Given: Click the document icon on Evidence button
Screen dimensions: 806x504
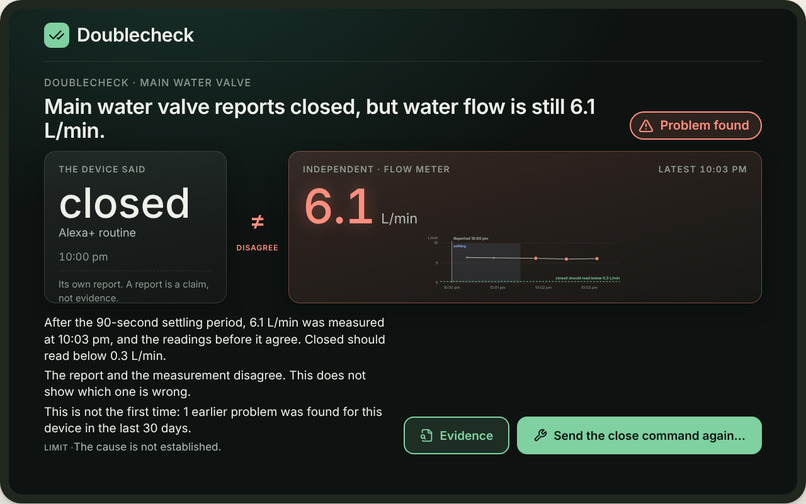Looking at the screenshot, I should [426, 436].
